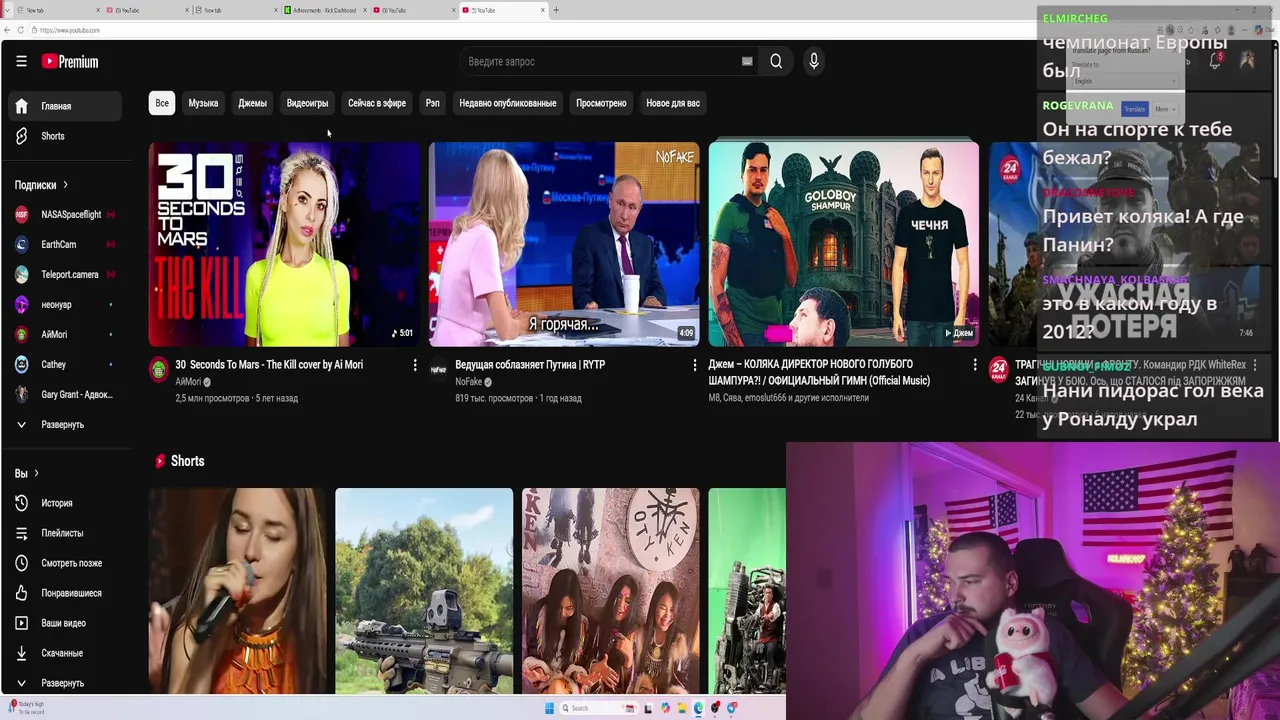This screenshot has height=720, width=1280.
Task: Open the singer with microphone Short
Action: 237,591
